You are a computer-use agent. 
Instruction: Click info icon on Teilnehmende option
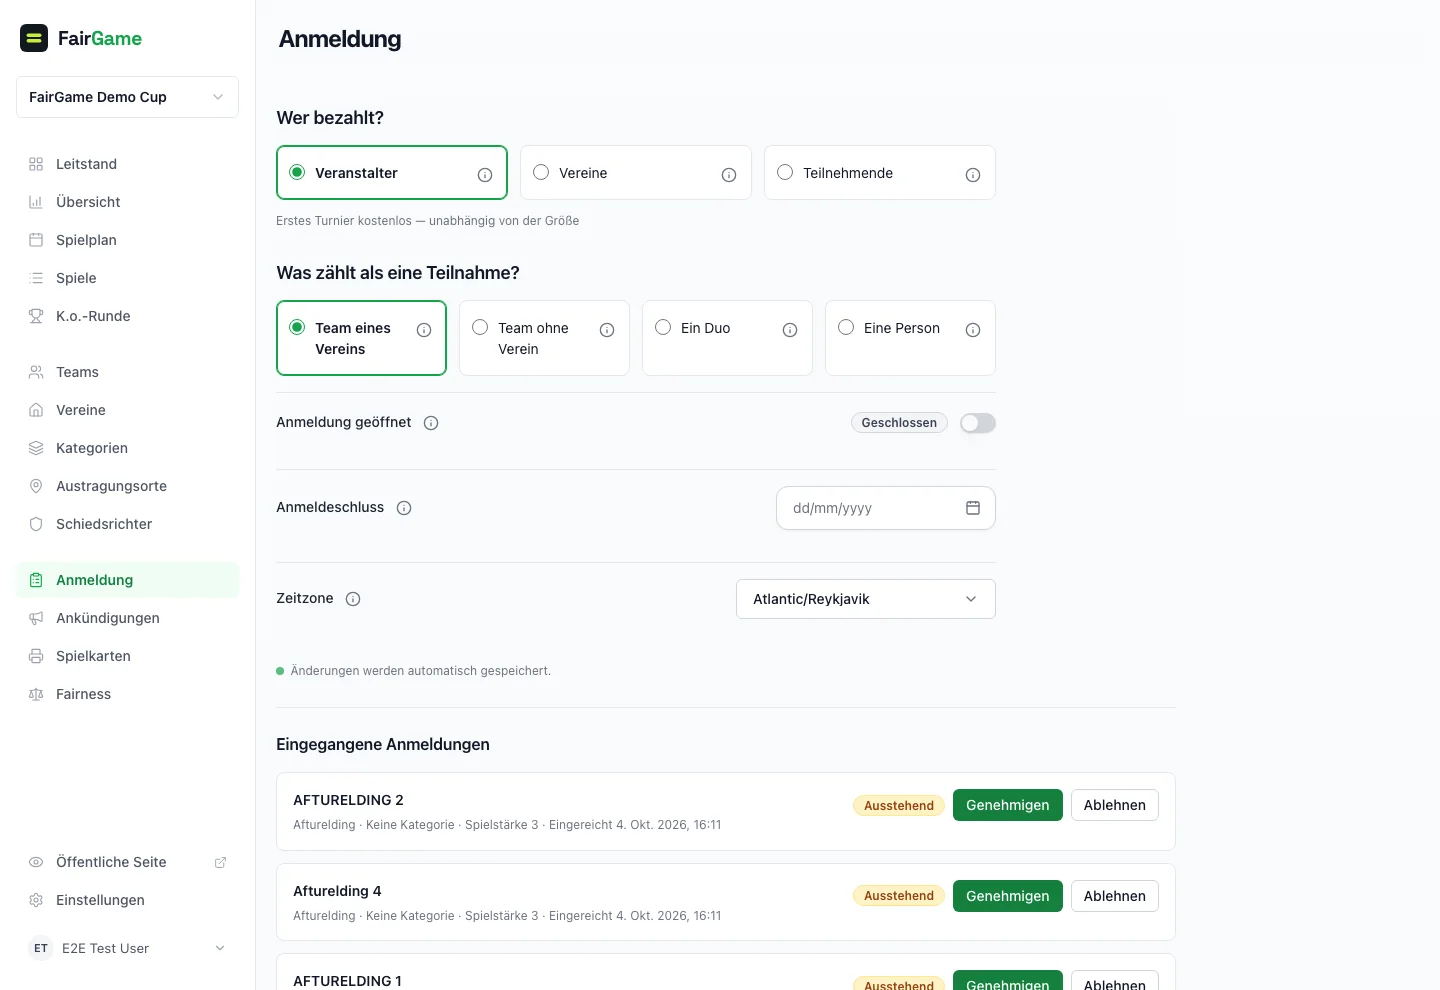pyautogui.click(x=973, y=175)
